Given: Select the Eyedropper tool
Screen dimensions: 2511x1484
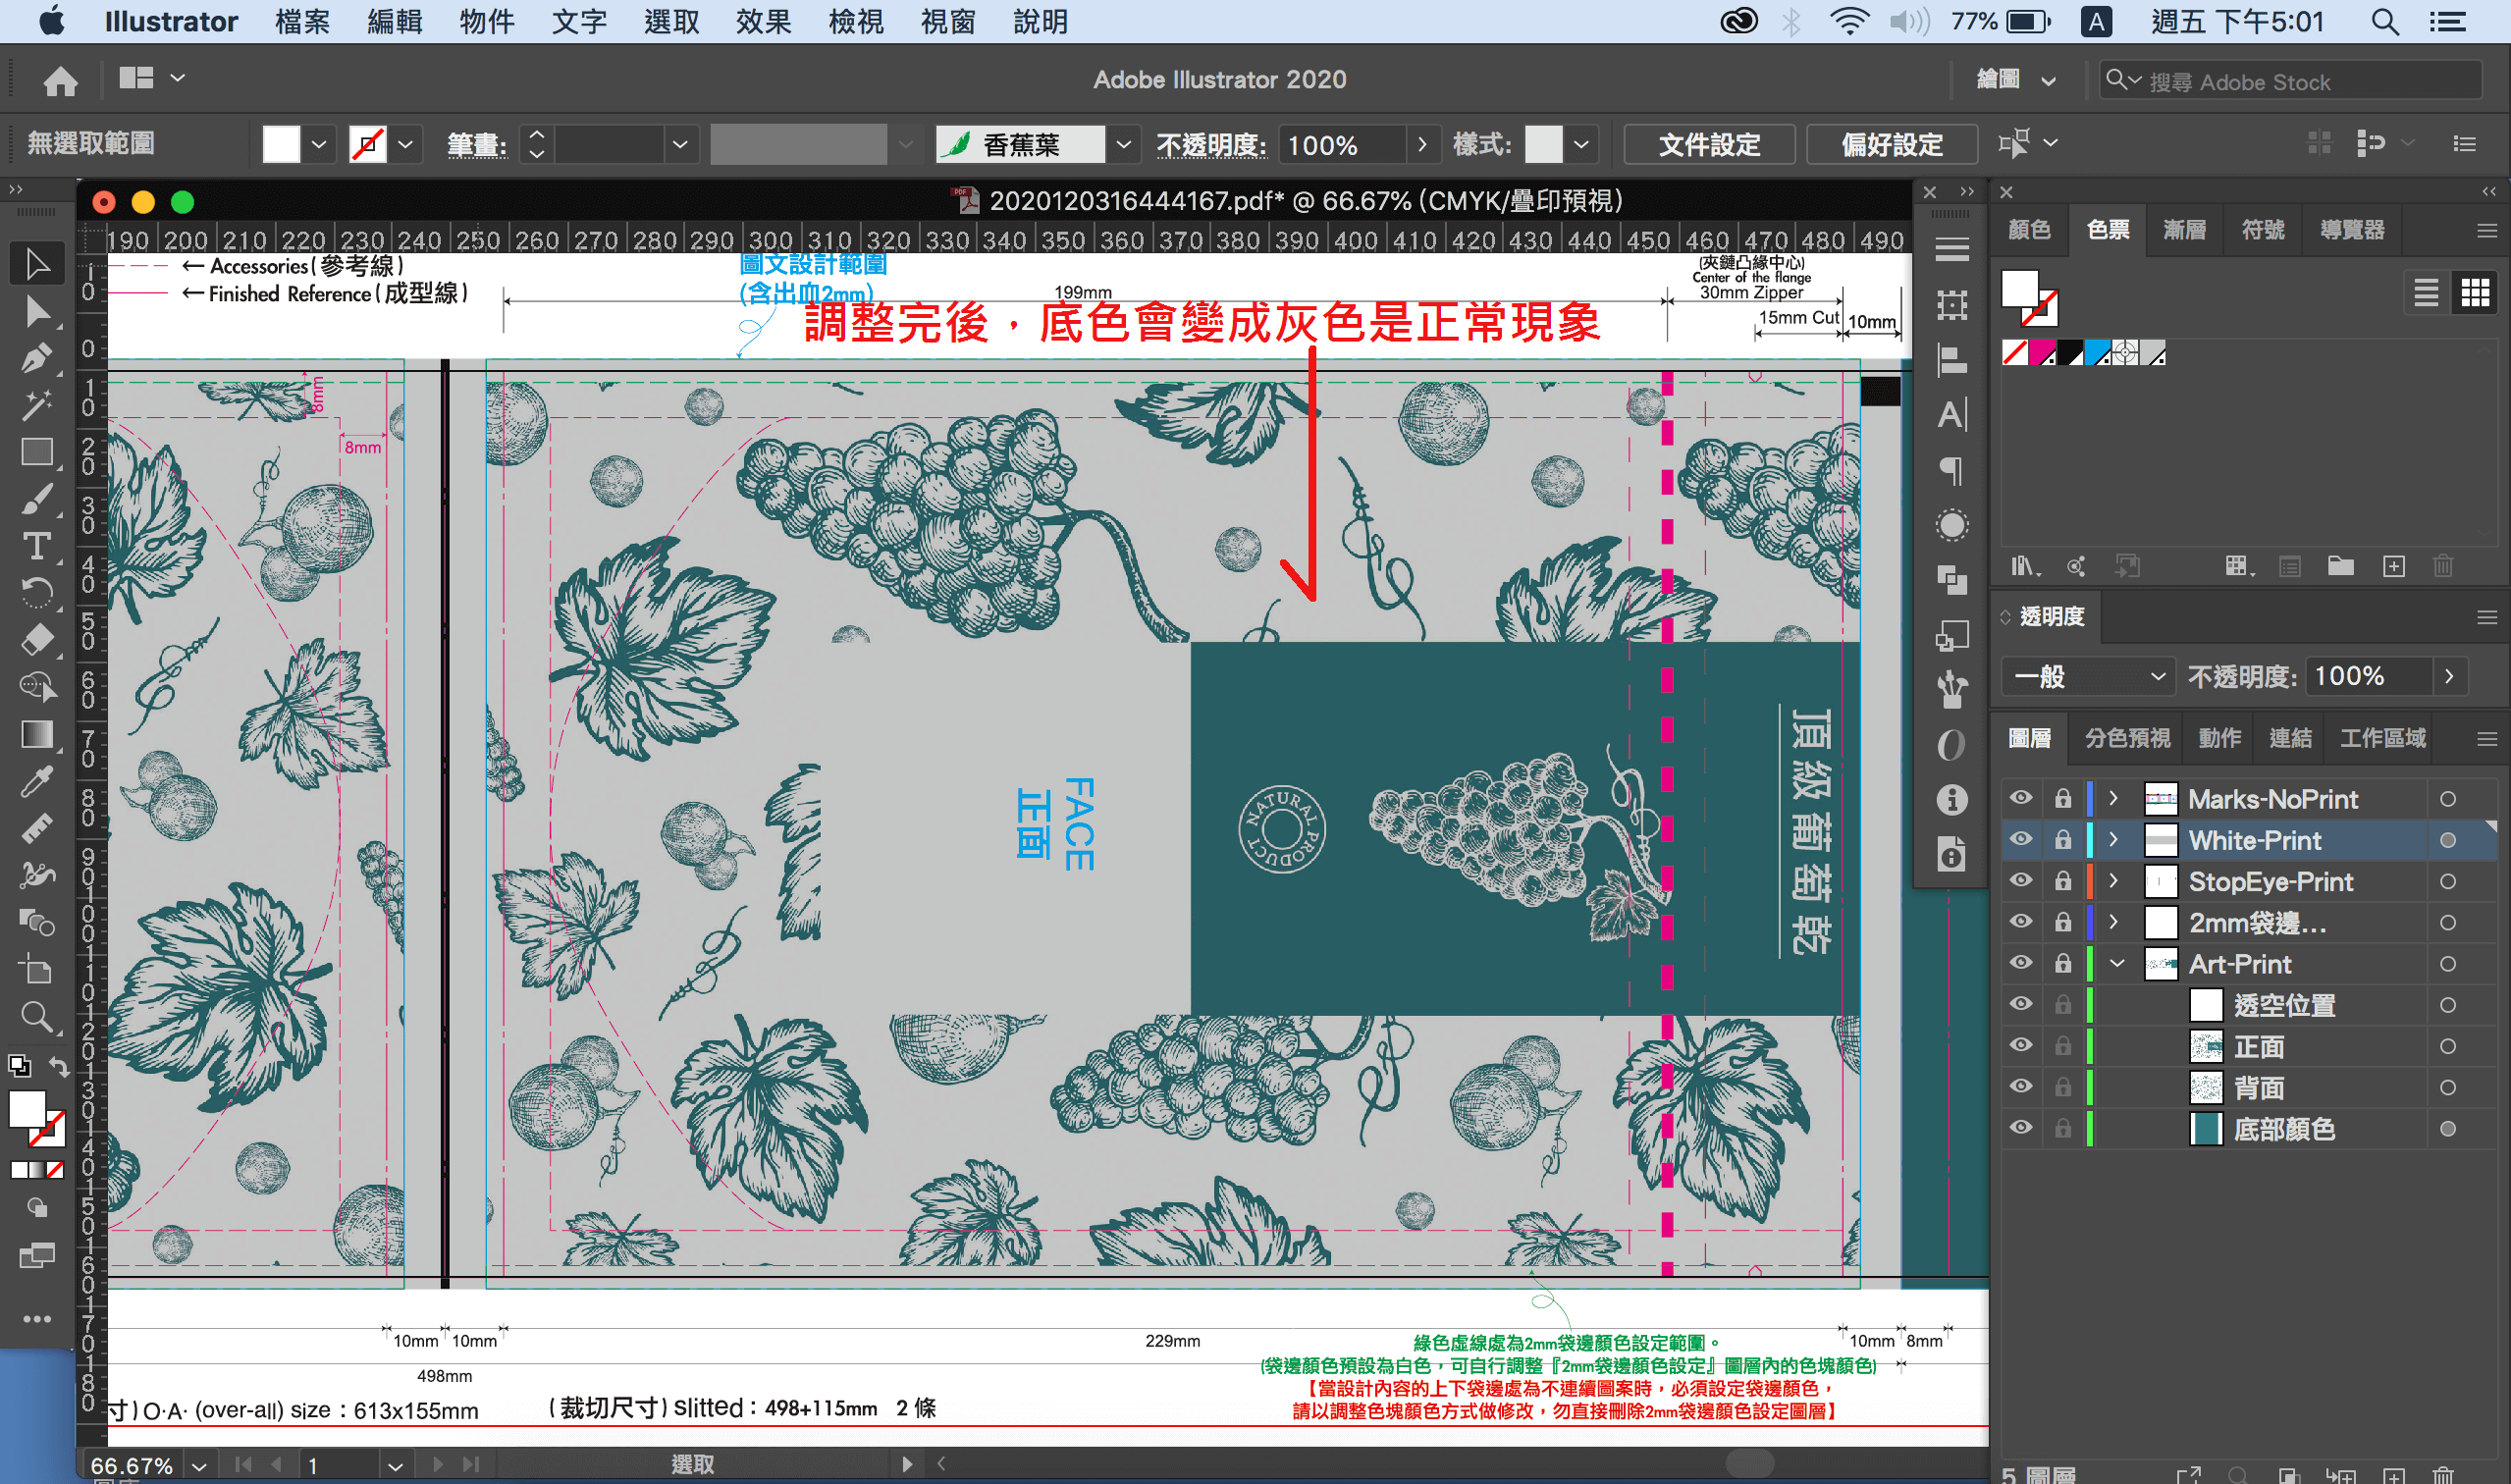Looking at the screenshot, I should pyautogui.click(x=37, y=782).
